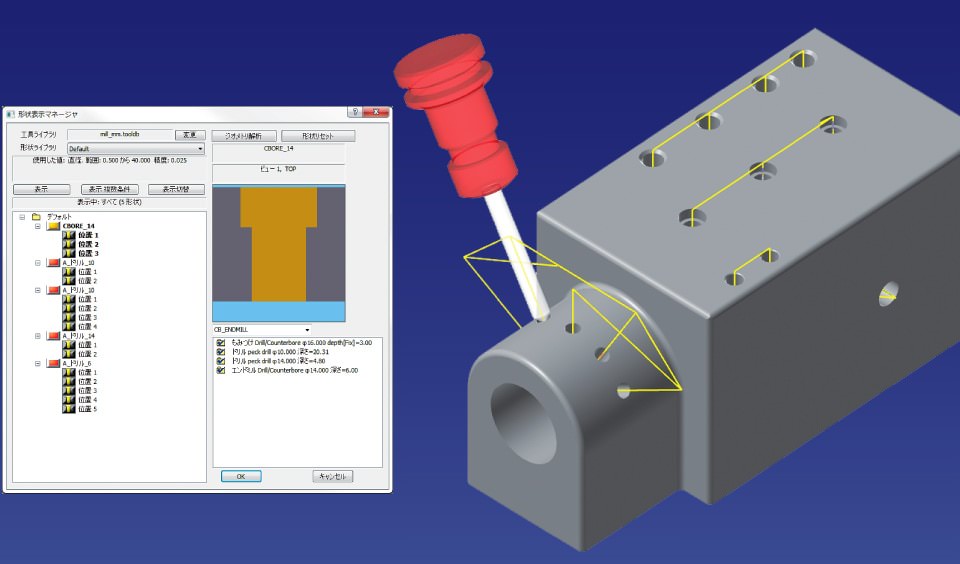
Task: Click the red A_ドリル_6 feature icon
Action: pos(54,363)
